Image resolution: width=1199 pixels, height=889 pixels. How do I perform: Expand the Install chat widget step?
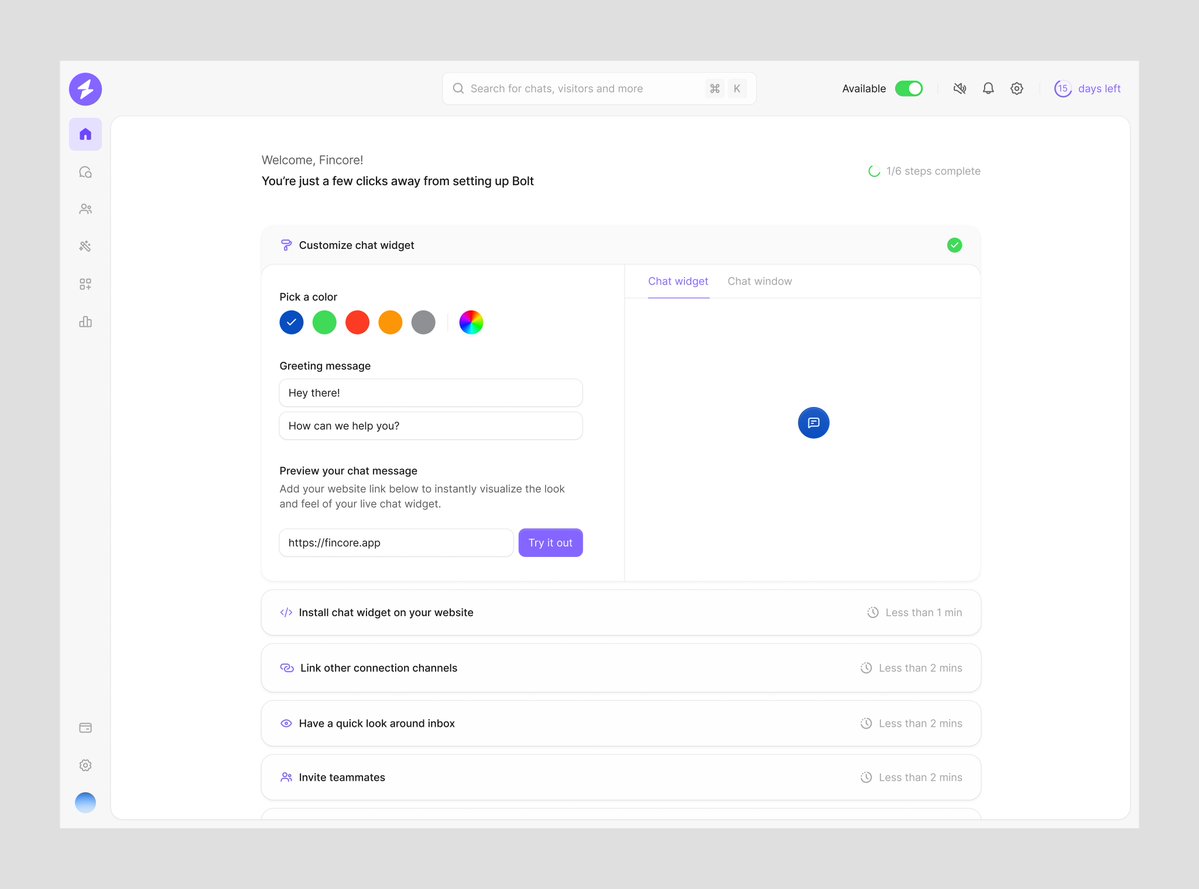[x=620, y=612]
